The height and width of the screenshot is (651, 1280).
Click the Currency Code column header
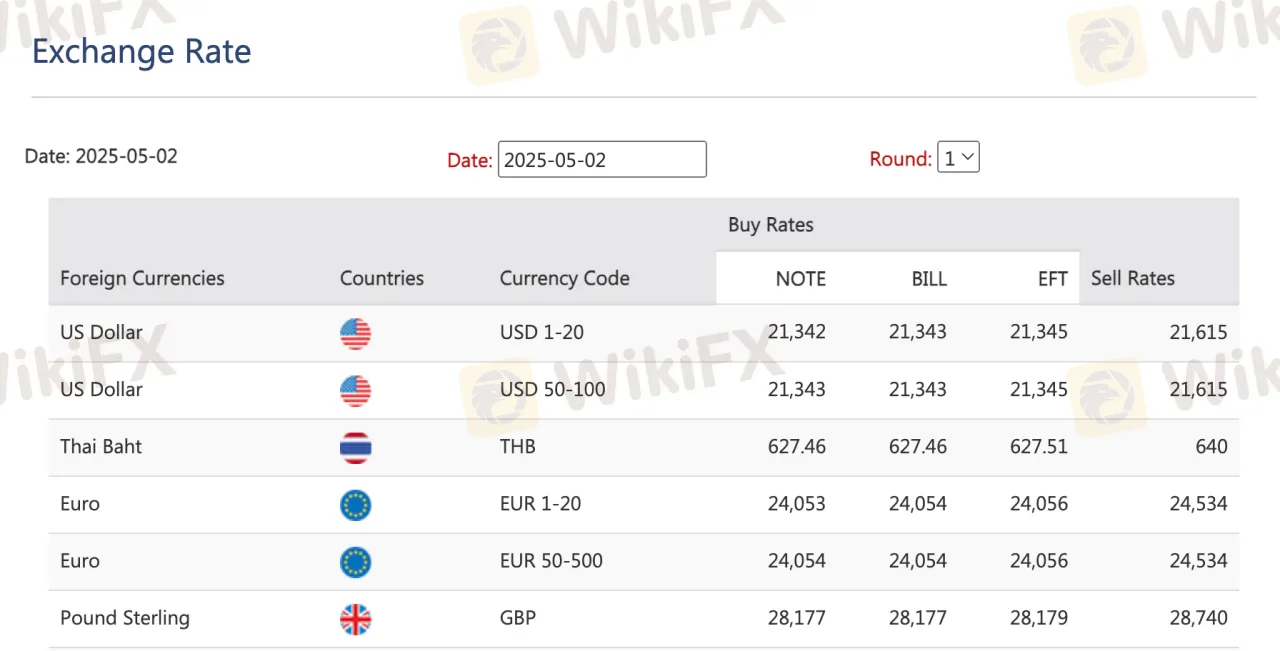[x=565, y=278]
